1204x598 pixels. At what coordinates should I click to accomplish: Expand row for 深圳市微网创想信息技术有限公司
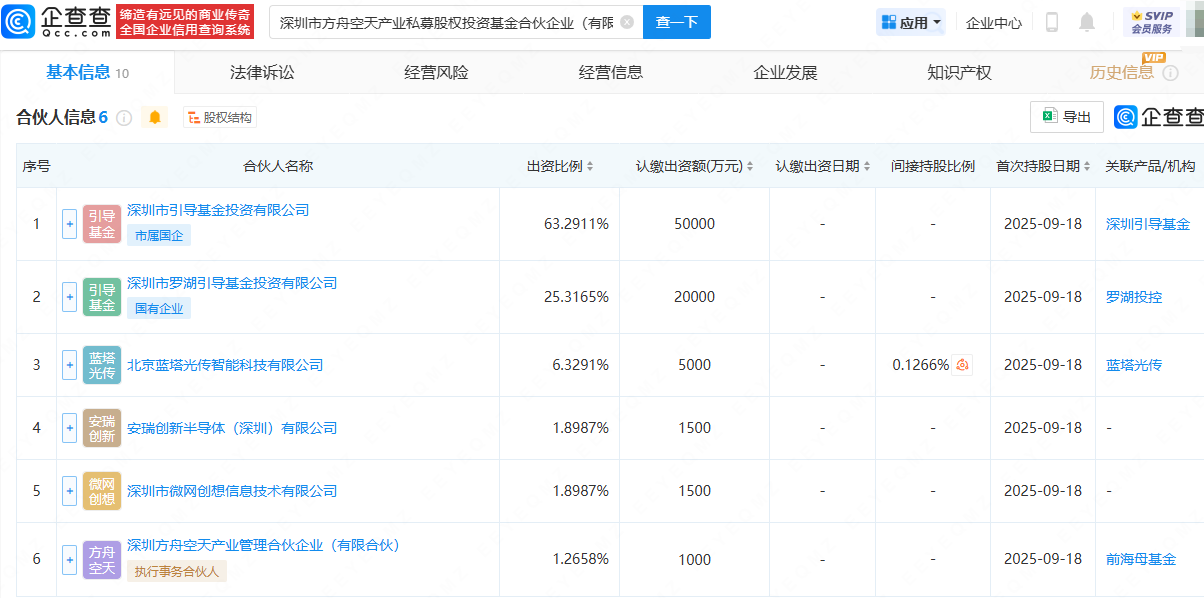(69, 491)
